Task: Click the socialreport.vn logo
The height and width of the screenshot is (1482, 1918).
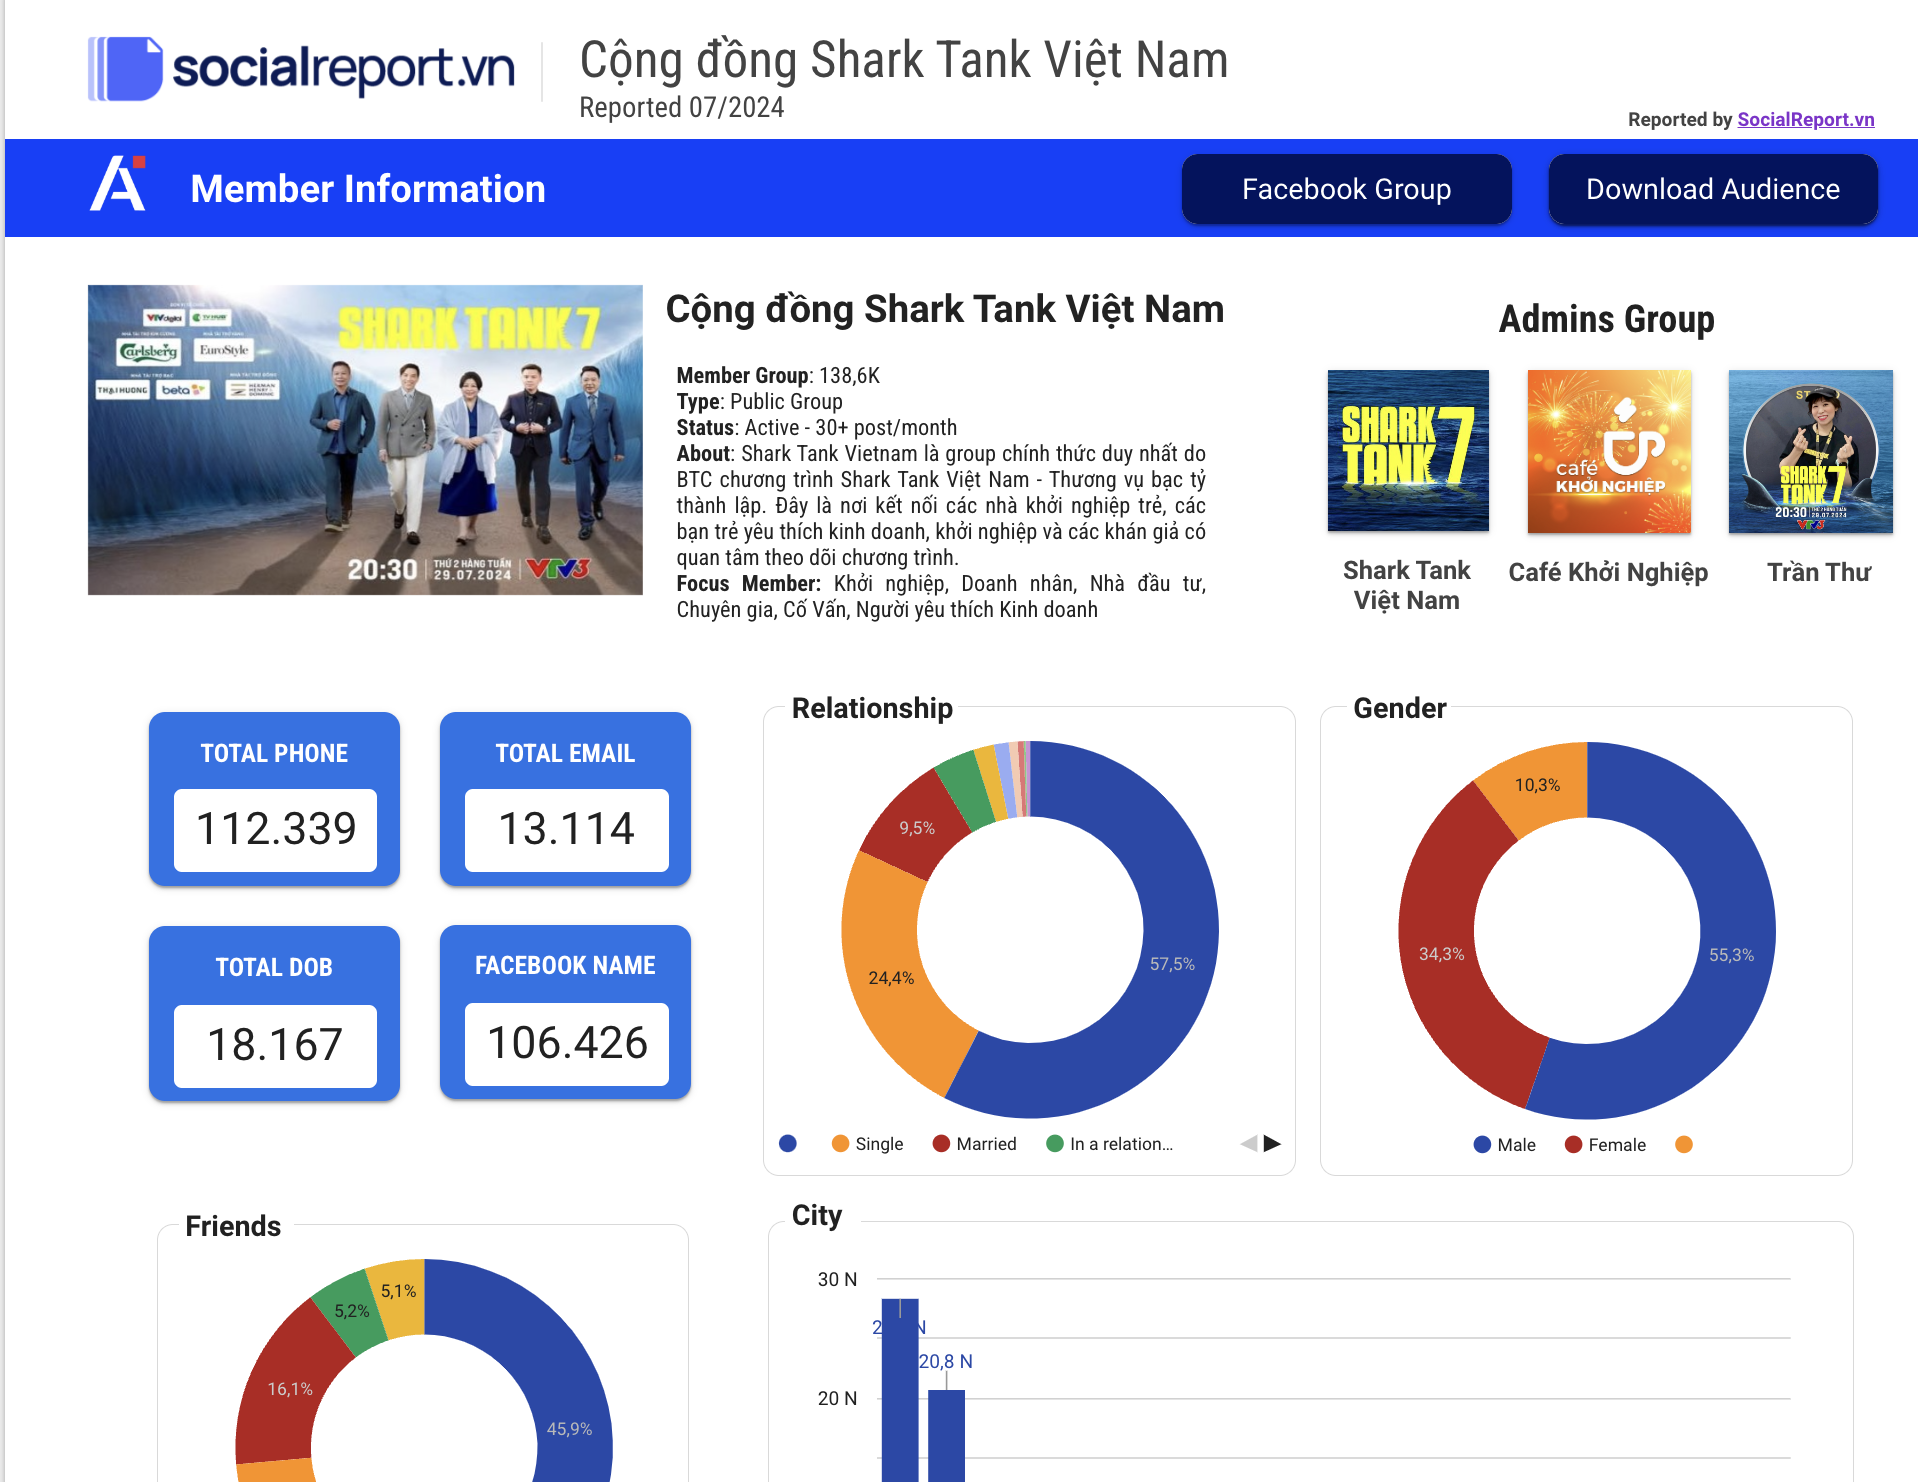Action: pos(301,68)
